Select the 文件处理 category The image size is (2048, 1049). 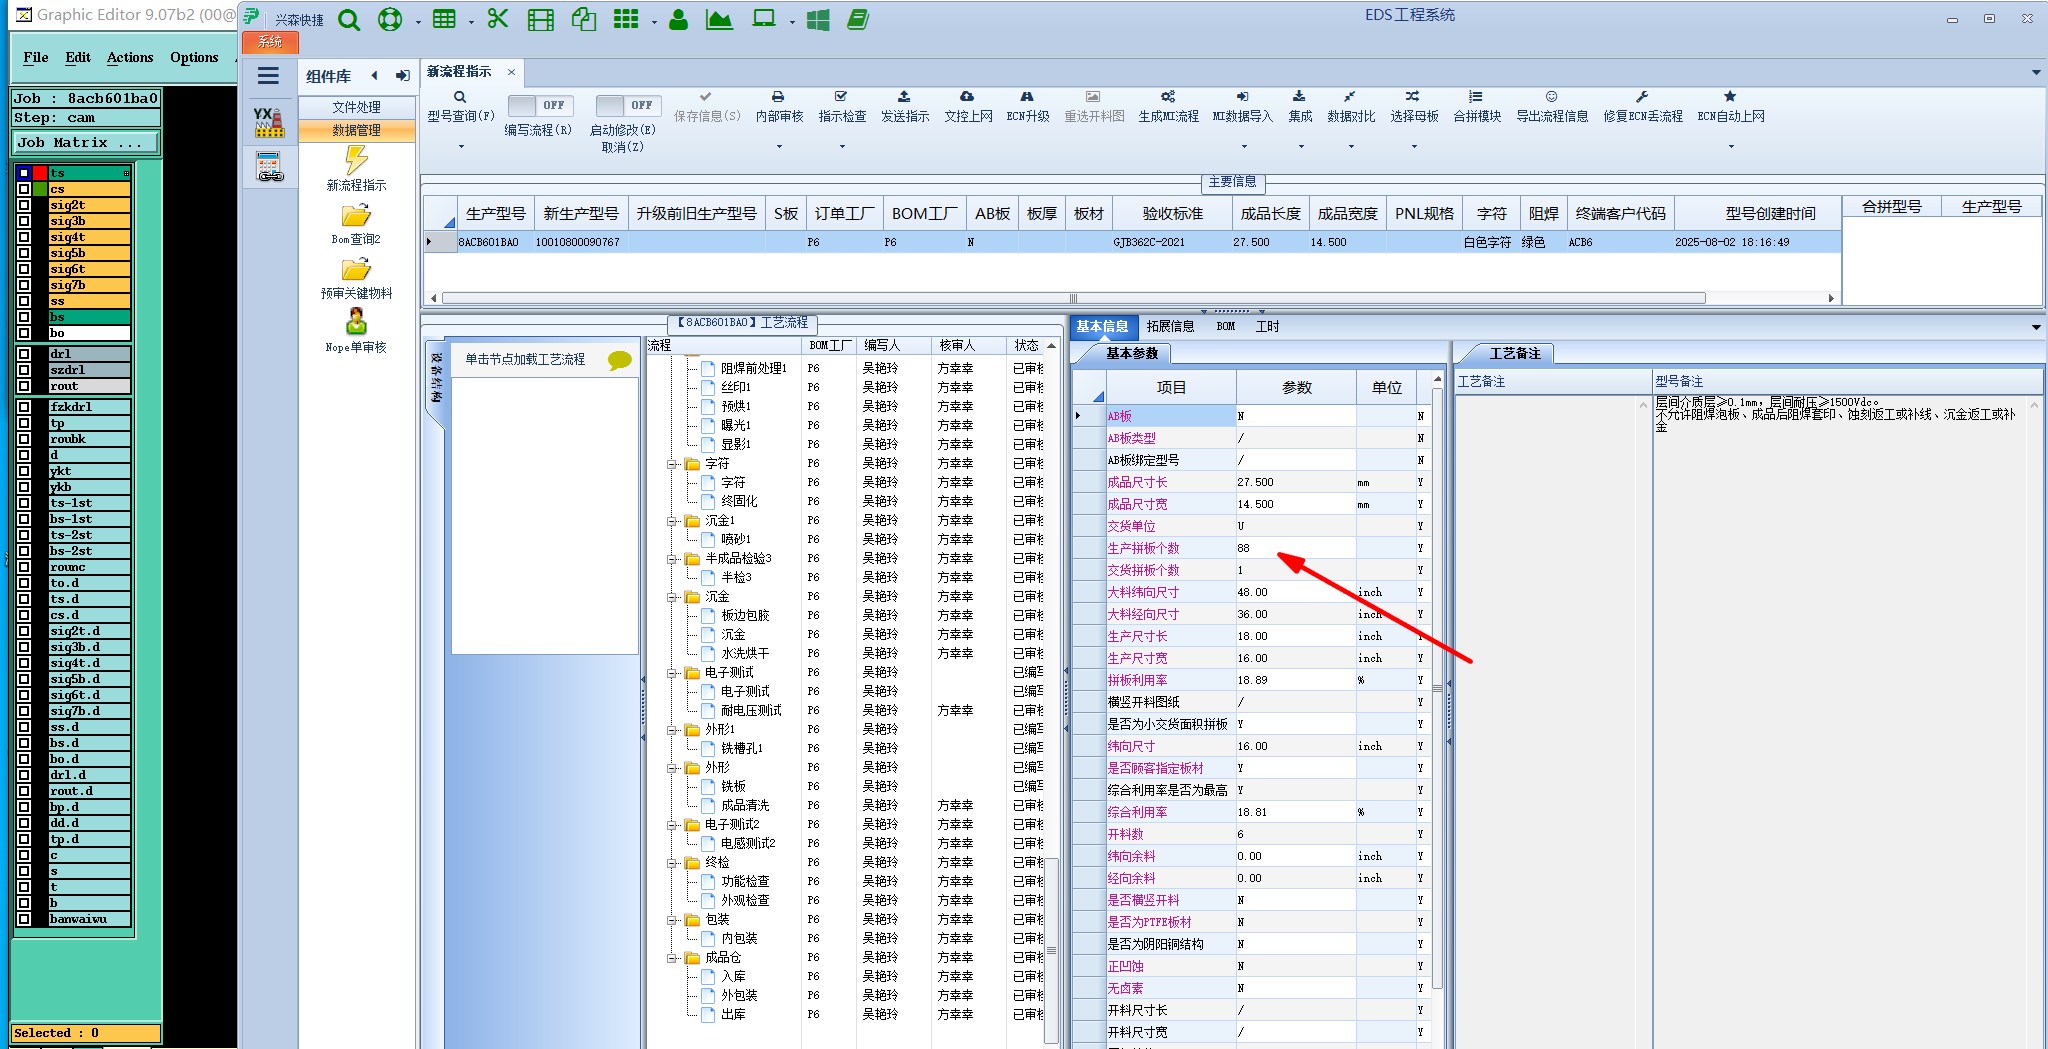coord(357,107)
